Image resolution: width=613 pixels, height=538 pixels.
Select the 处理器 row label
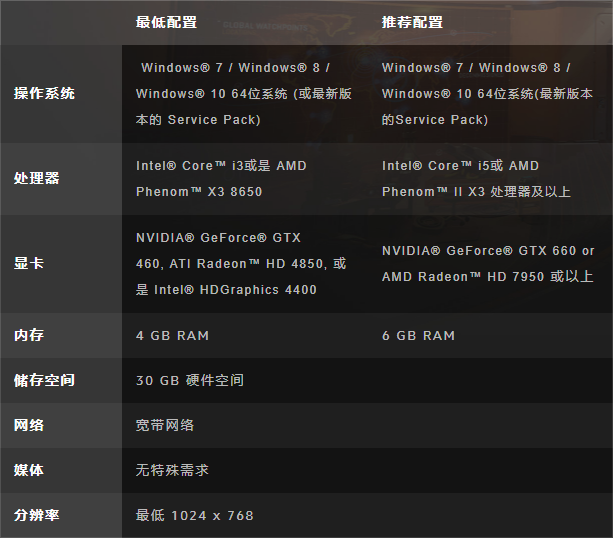36,178
